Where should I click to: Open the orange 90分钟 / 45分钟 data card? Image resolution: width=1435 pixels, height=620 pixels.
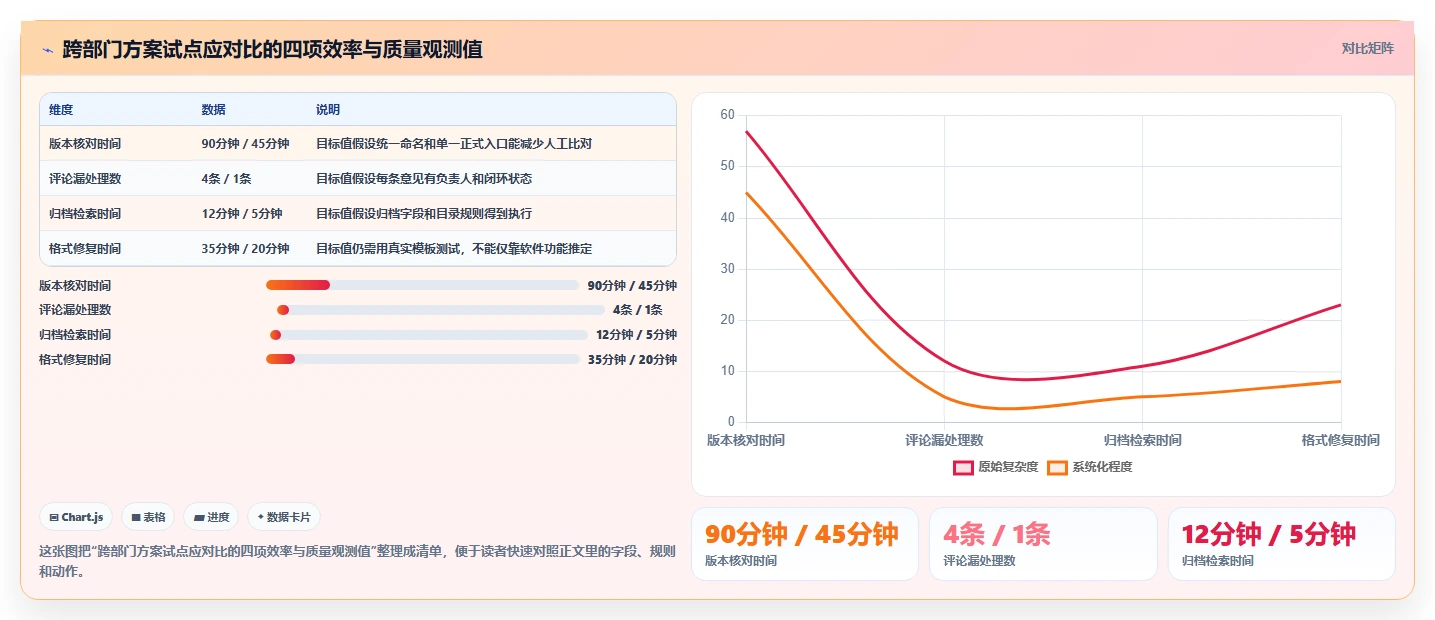805,544
